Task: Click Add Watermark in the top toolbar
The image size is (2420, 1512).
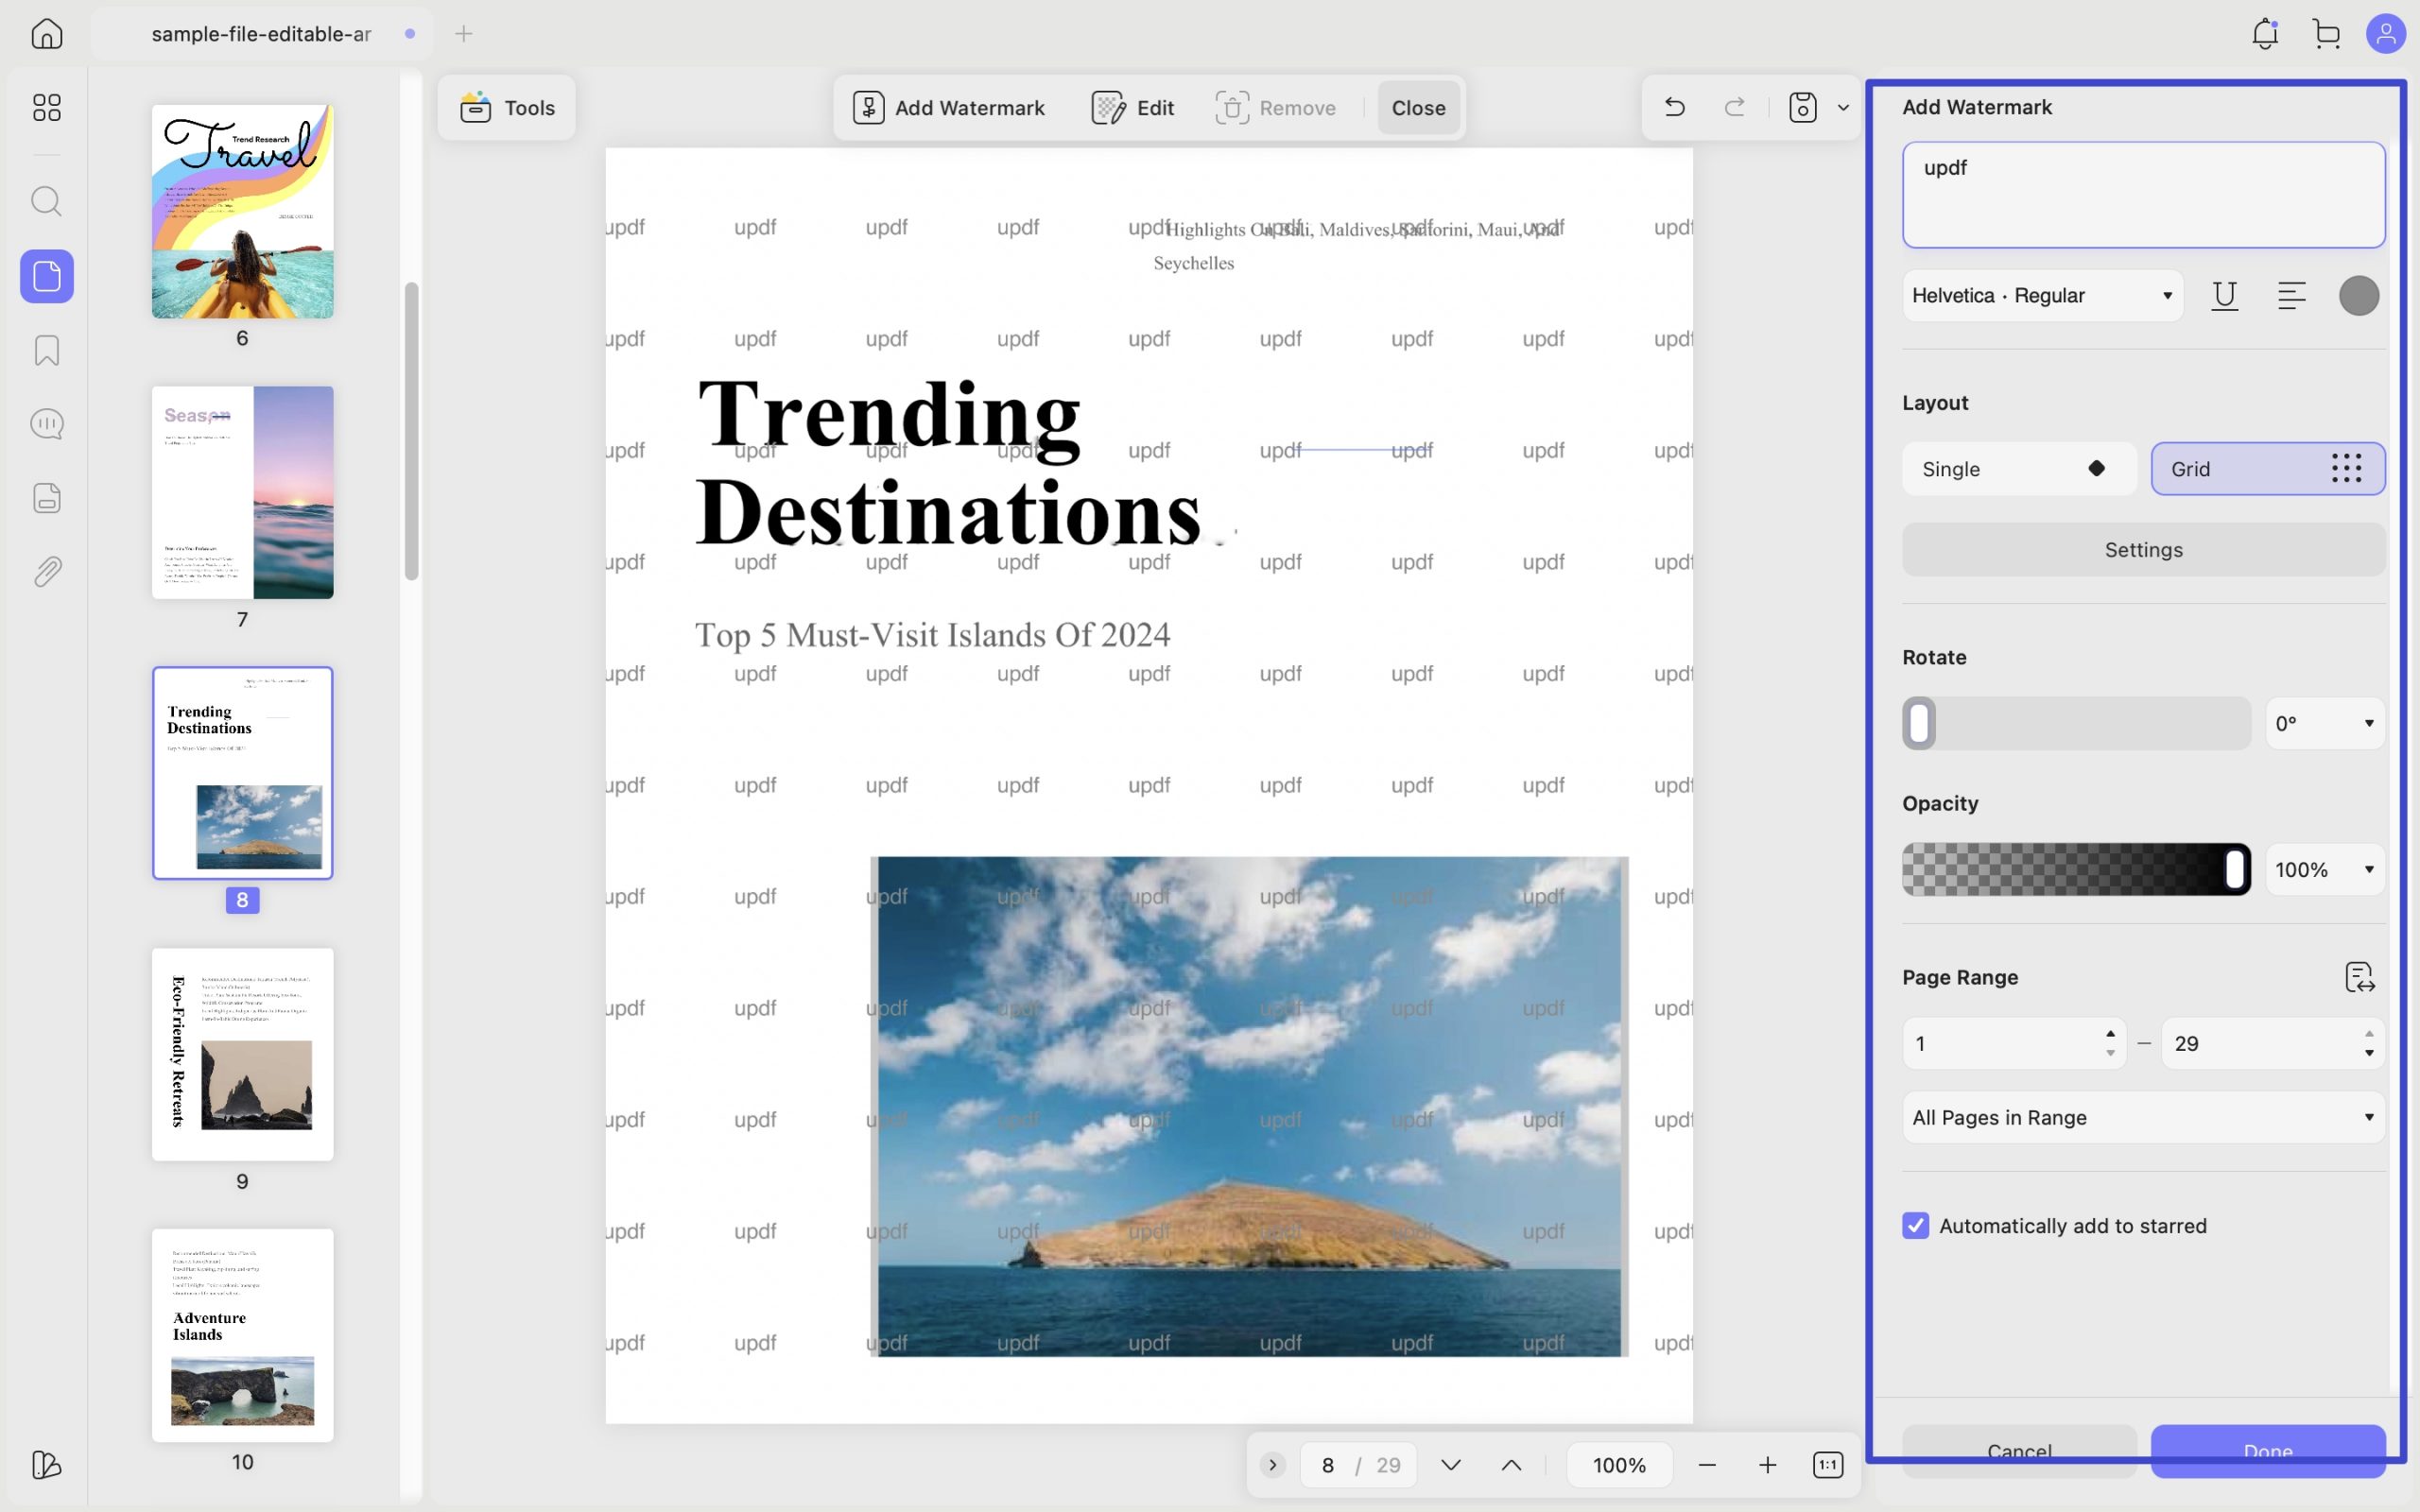Action: [948, 108]
